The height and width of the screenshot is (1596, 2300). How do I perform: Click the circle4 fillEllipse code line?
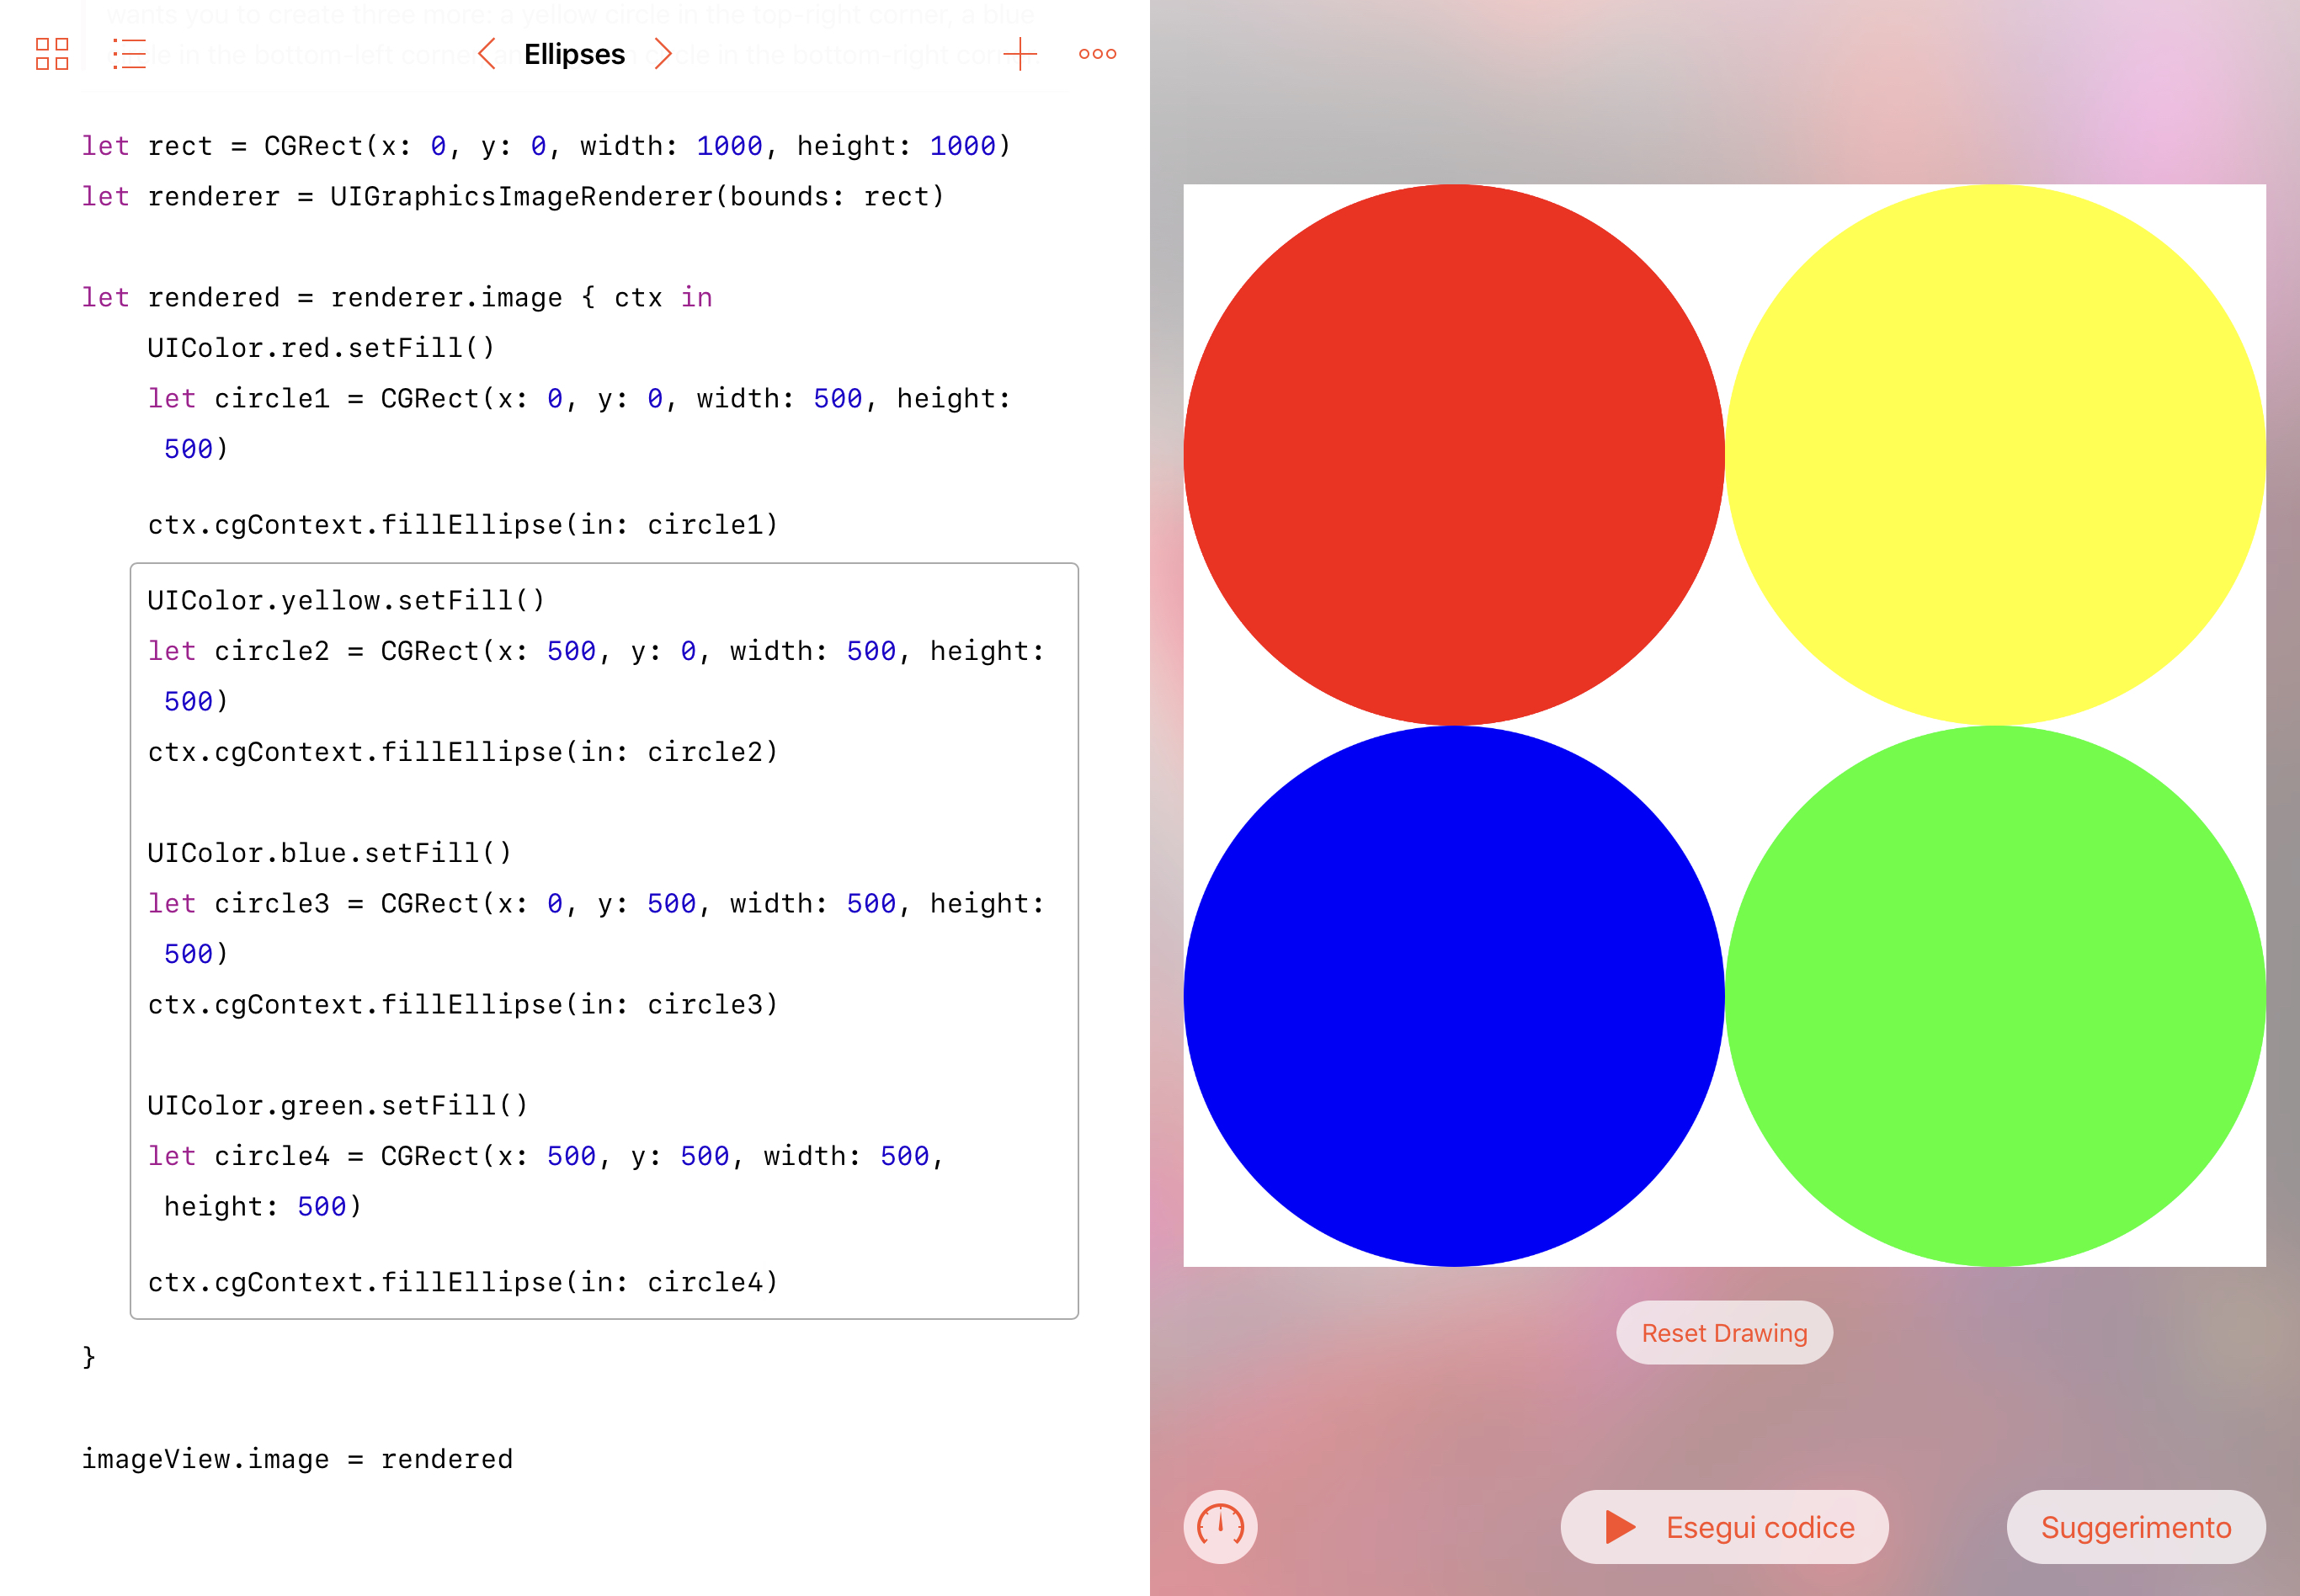coord(462,1282)
